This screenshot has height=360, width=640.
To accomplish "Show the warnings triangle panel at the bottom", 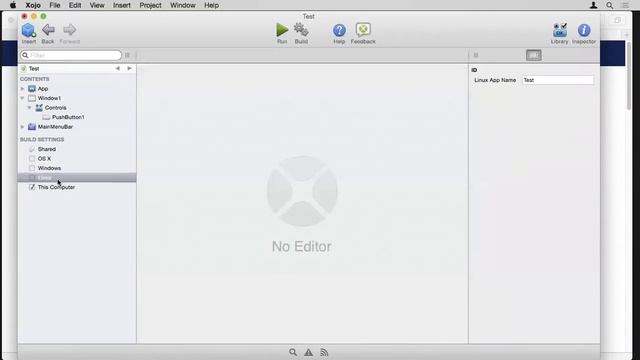I will pyautogui.click(x=309, y=352).
